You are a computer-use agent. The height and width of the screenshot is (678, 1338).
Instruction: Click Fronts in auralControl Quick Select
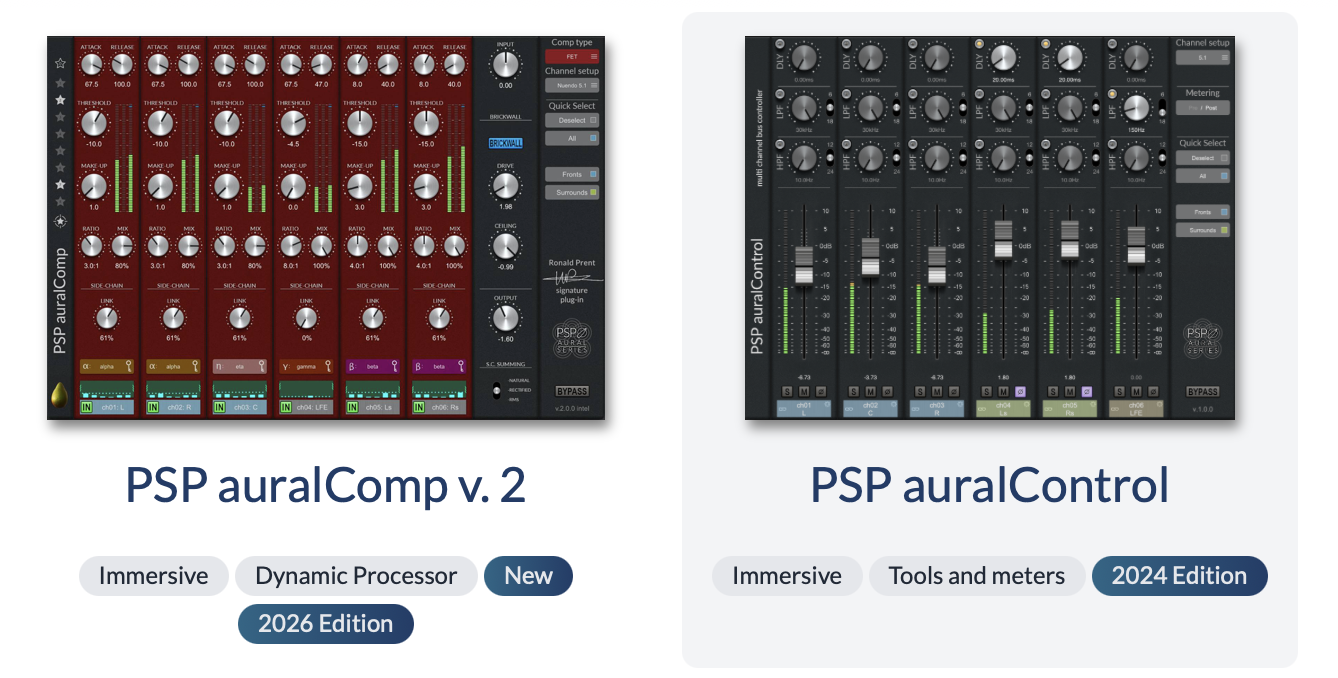pos(1203,212)
